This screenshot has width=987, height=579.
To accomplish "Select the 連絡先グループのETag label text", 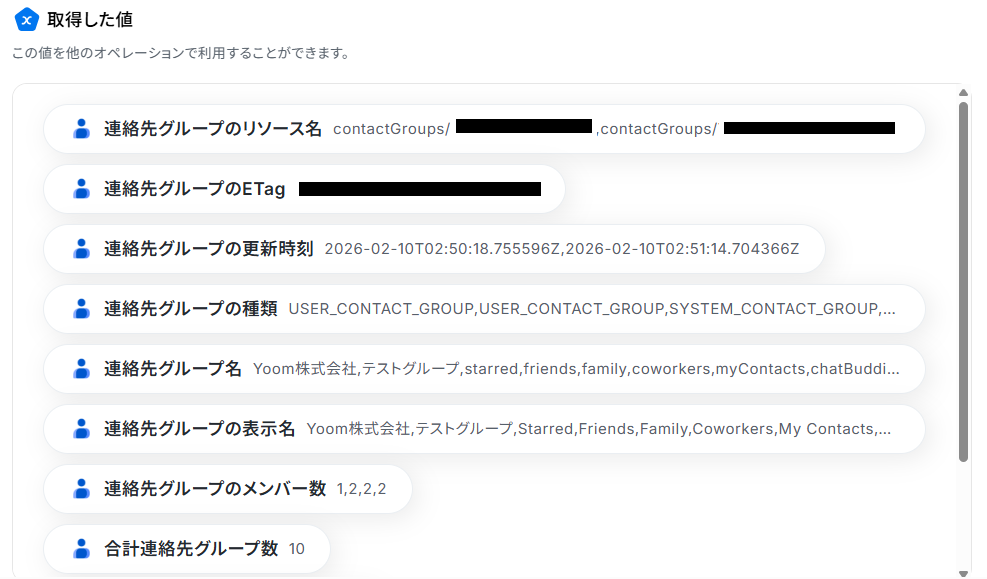I will coord(194,189).
